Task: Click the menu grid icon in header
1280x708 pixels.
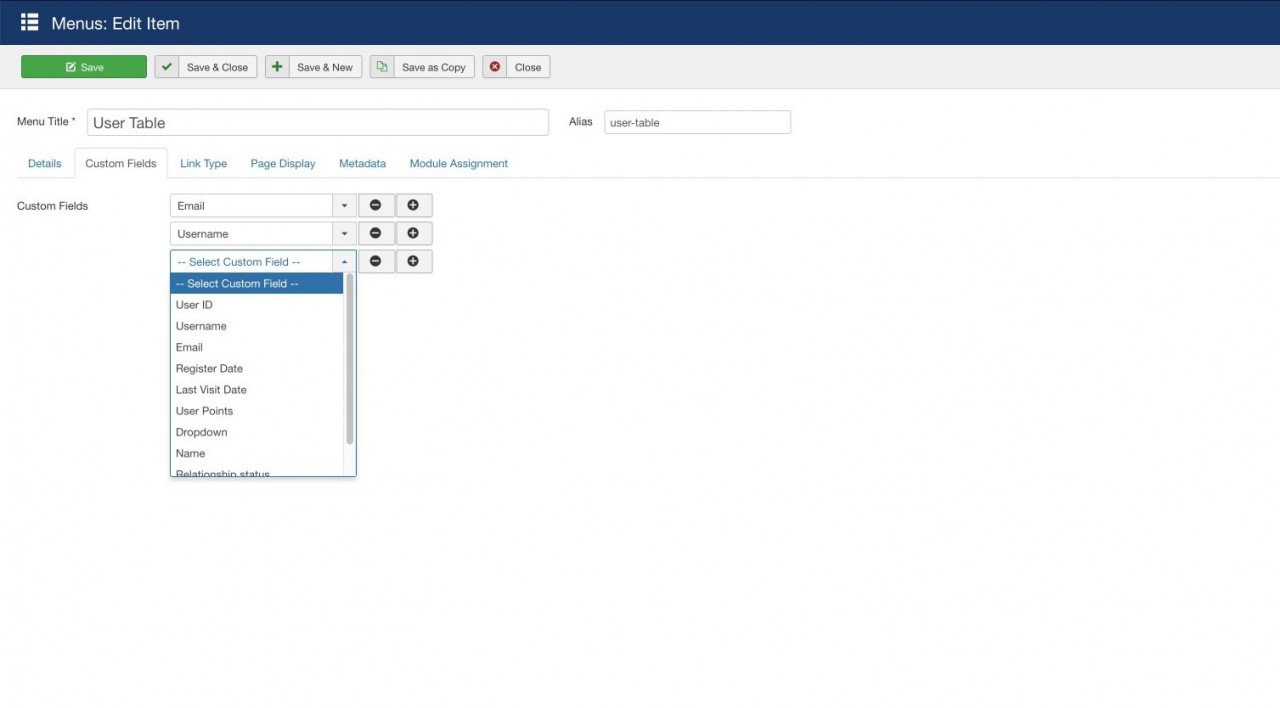Action: coord(29,22)
